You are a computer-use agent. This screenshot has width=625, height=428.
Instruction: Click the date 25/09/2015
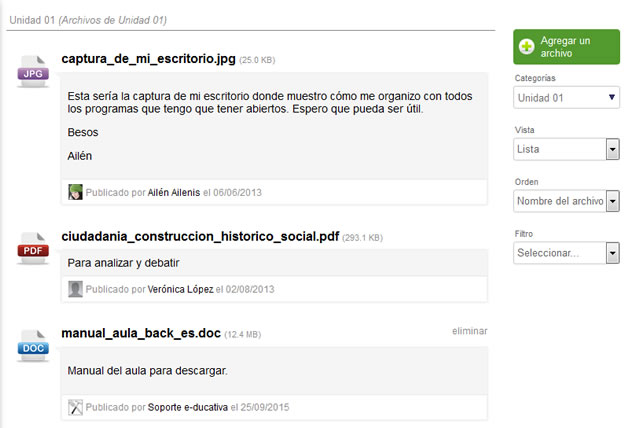265,407
